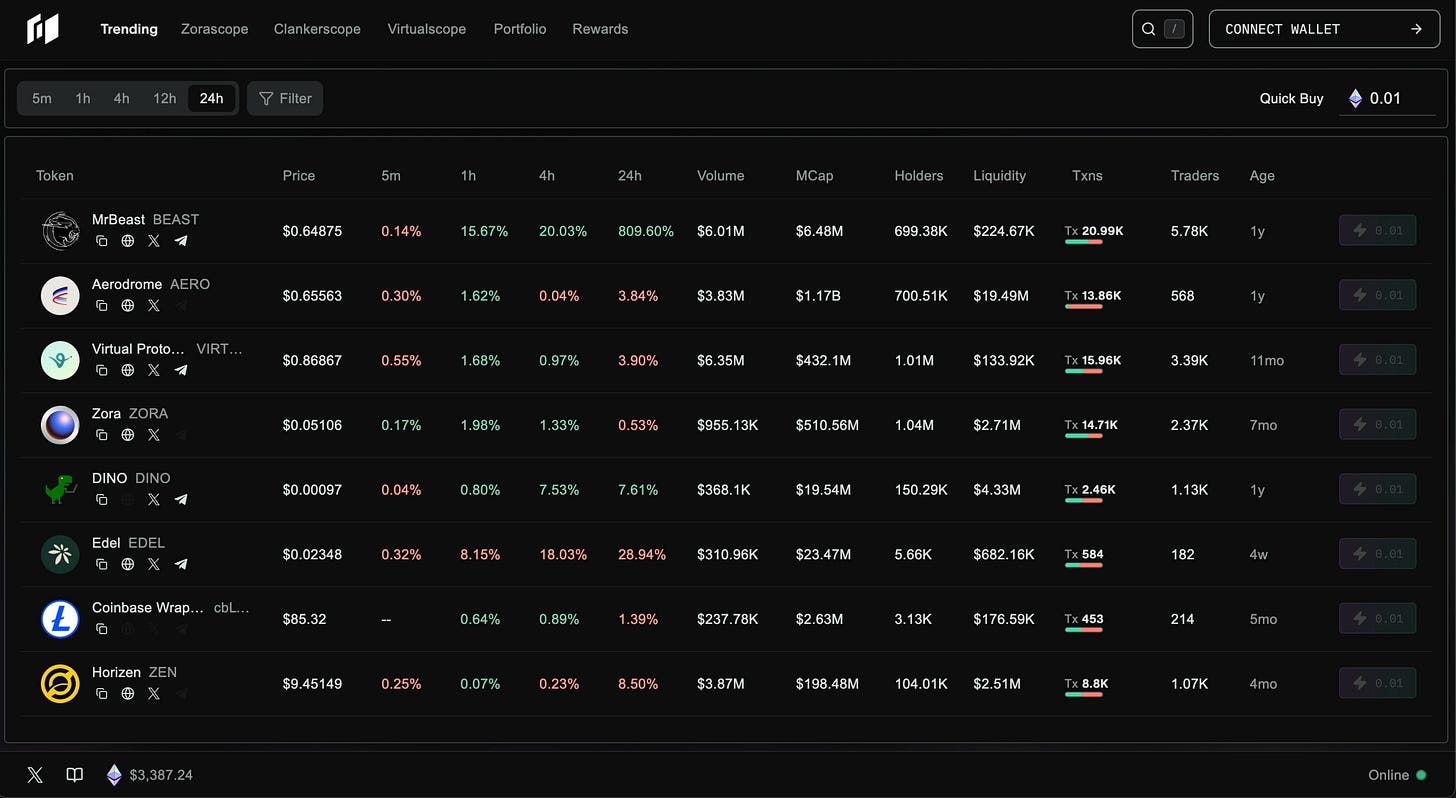This screenshot has height=798, width=1456.
Task: Copy the Aerodrome token address
Action: point(102,305)
